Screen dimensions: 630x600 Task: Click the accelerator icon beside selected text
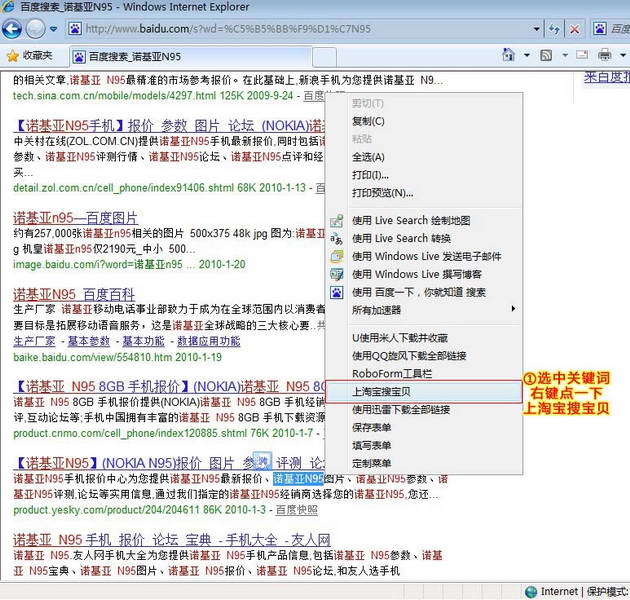261,460
